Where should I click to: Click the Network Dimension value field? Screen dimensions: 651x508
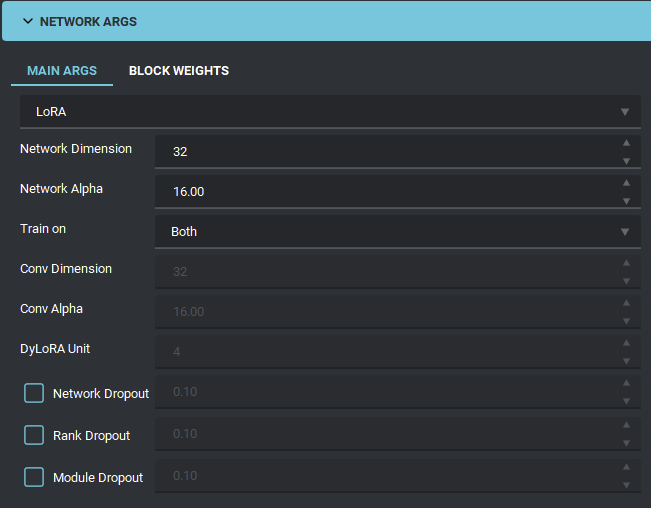coord(386,151)
